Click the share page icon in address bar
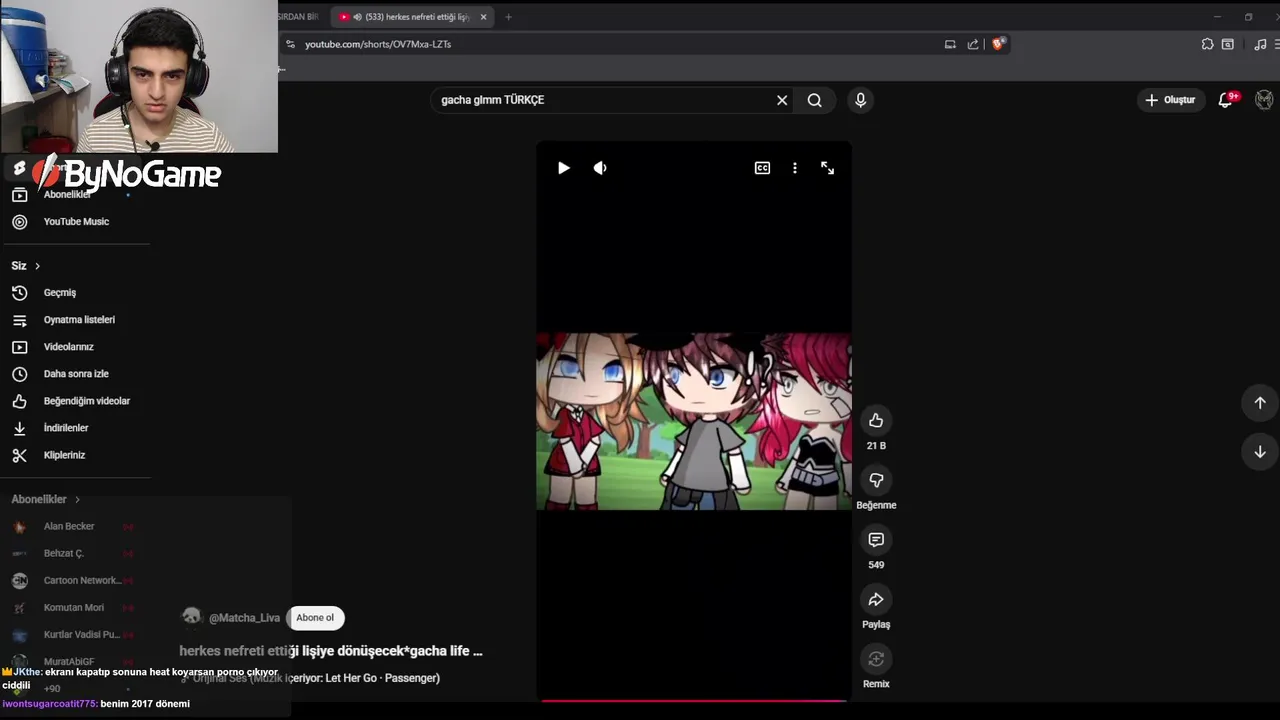1280x720 pixels. click(x=973, y=44)
